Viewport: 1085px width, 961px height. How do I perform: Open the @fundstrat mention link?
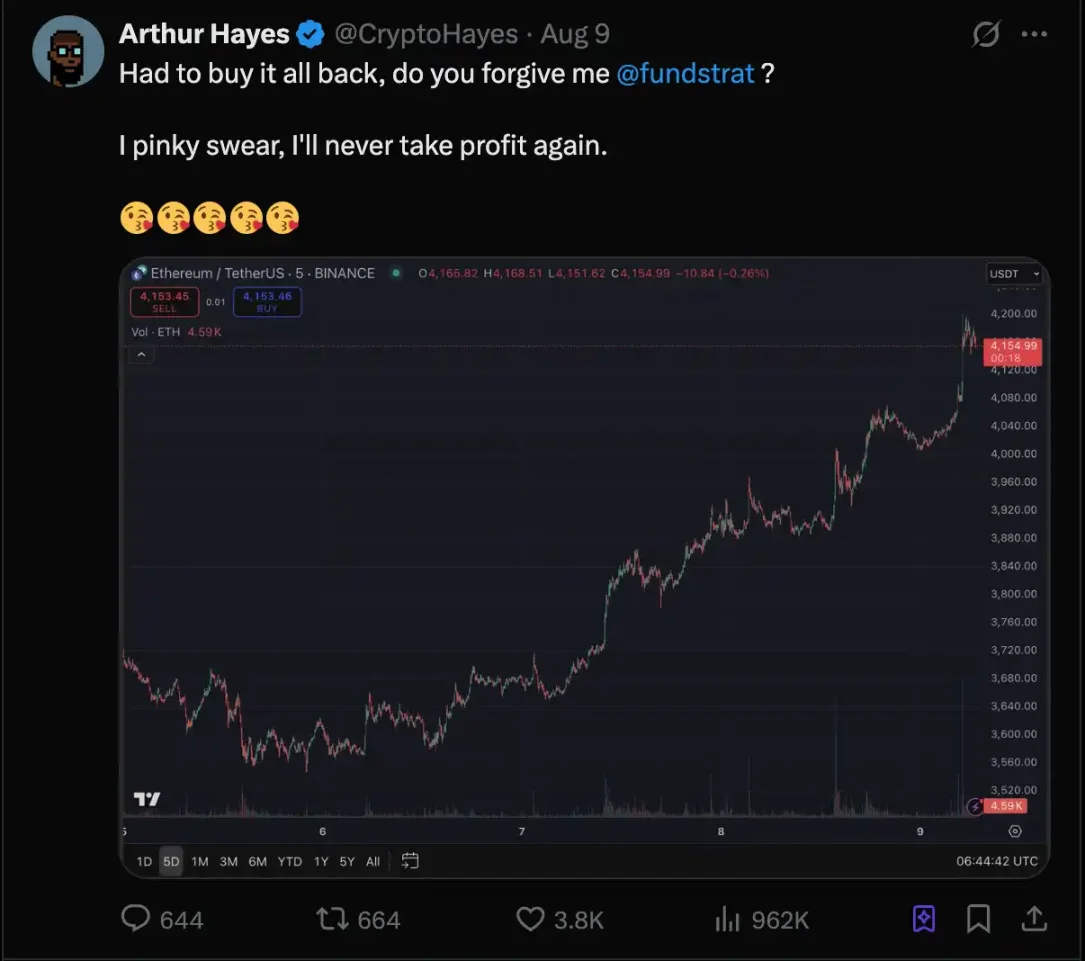click(x=686, y=73)
